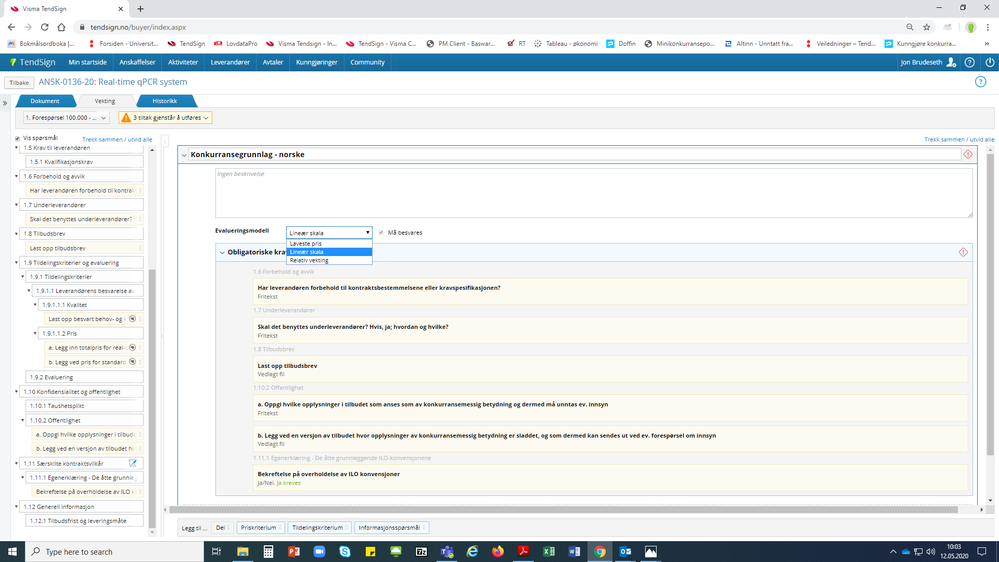
Task: Open PowerPoint from the taskbar
Action: [x=294, y=552]
